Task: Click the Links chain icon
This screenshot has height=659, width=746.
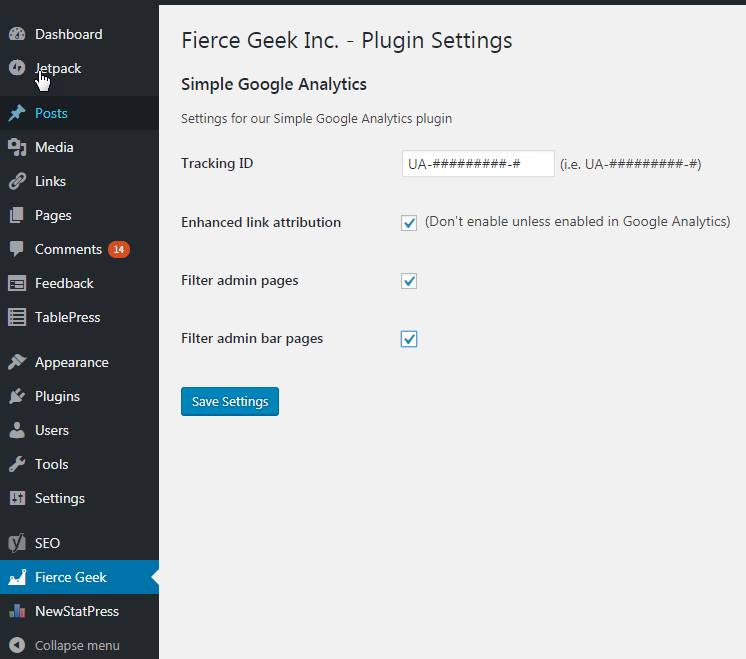Action: click(x=17, y=181)
